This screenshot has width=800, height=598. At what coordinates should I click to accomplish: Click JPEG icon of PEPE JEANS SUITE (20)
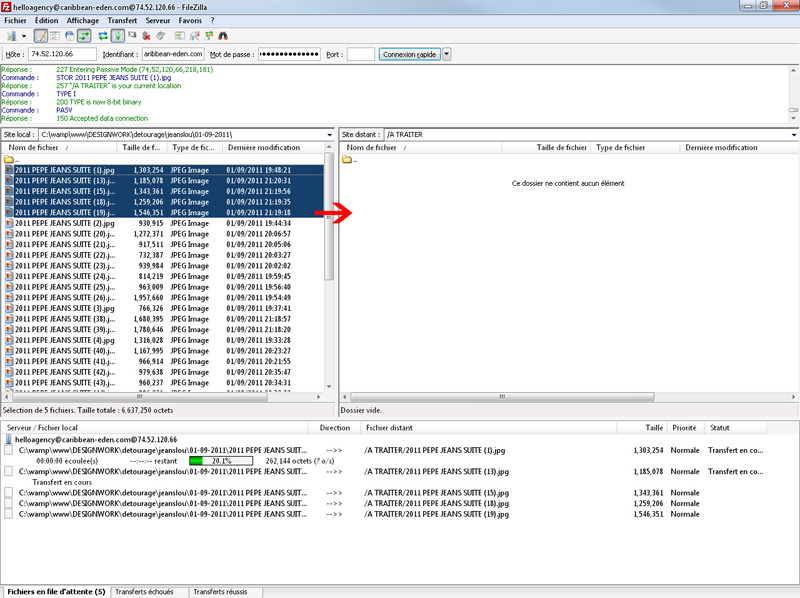(x=9, y=234)
